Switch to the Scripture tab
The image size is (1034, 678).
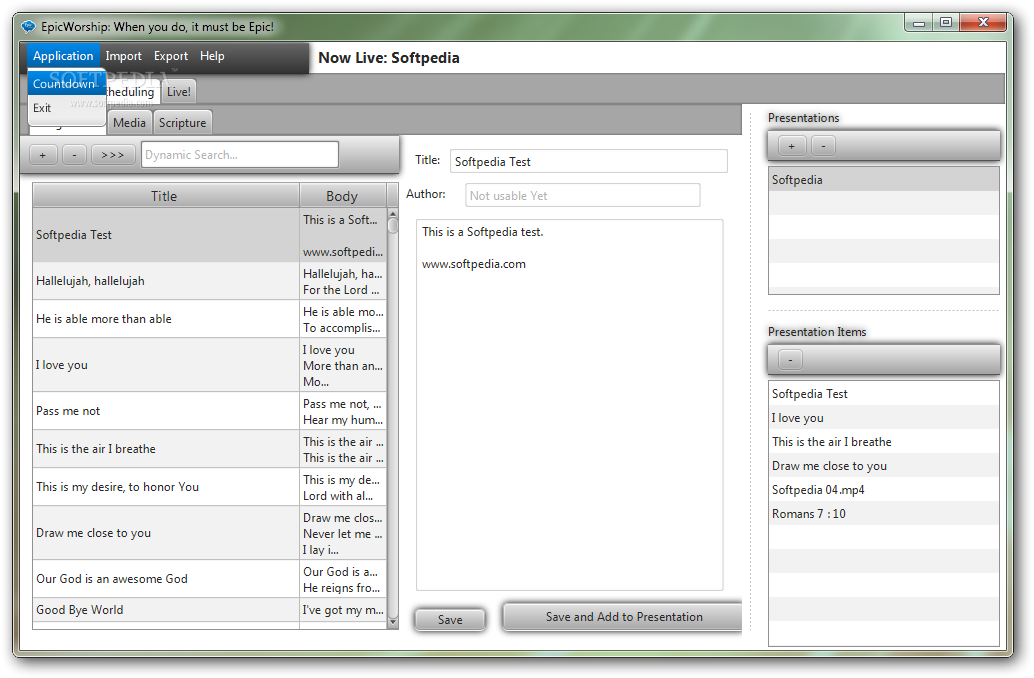pos(183,123)
